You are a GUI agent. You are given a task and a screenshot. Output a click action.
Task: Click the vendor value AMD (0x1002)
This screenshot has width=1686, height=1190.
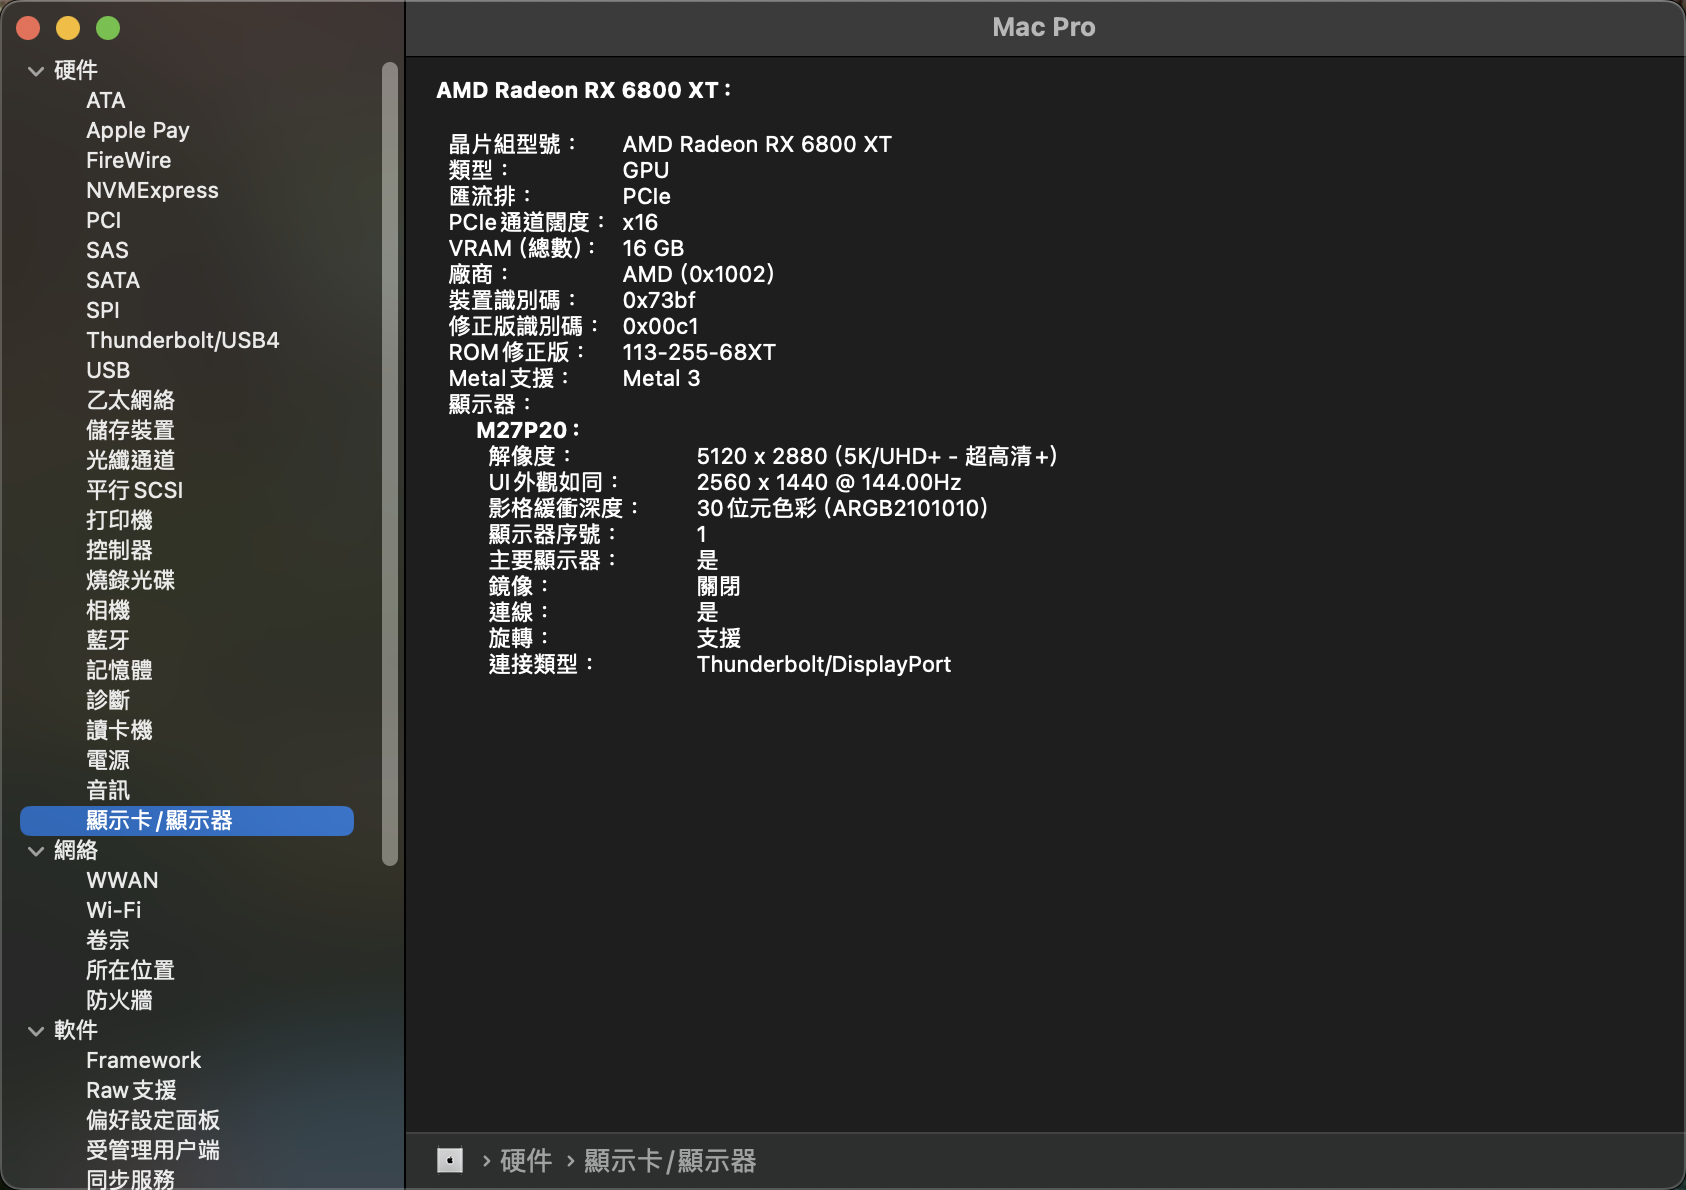pyautogui.click(x=698, y=275)
